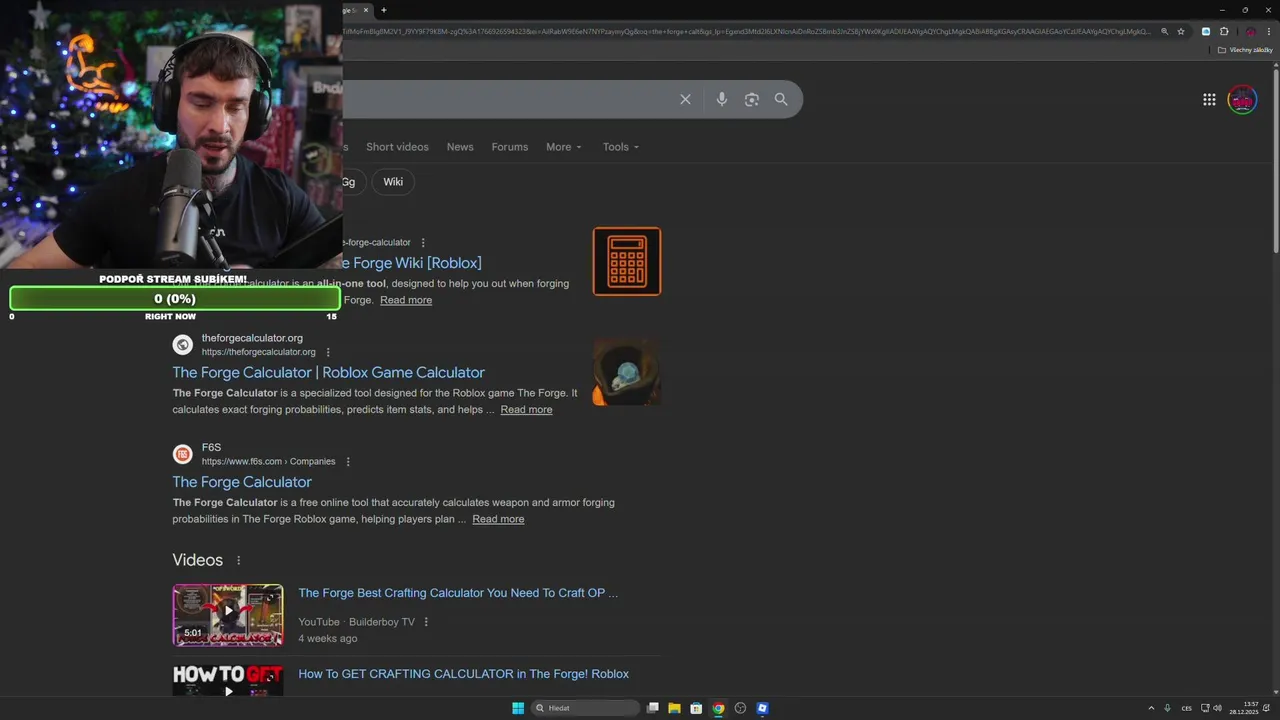The width and height of the screenshot is (1280, 720).
Task: Clear the Google search box with X
Action: tap(685, 99)
